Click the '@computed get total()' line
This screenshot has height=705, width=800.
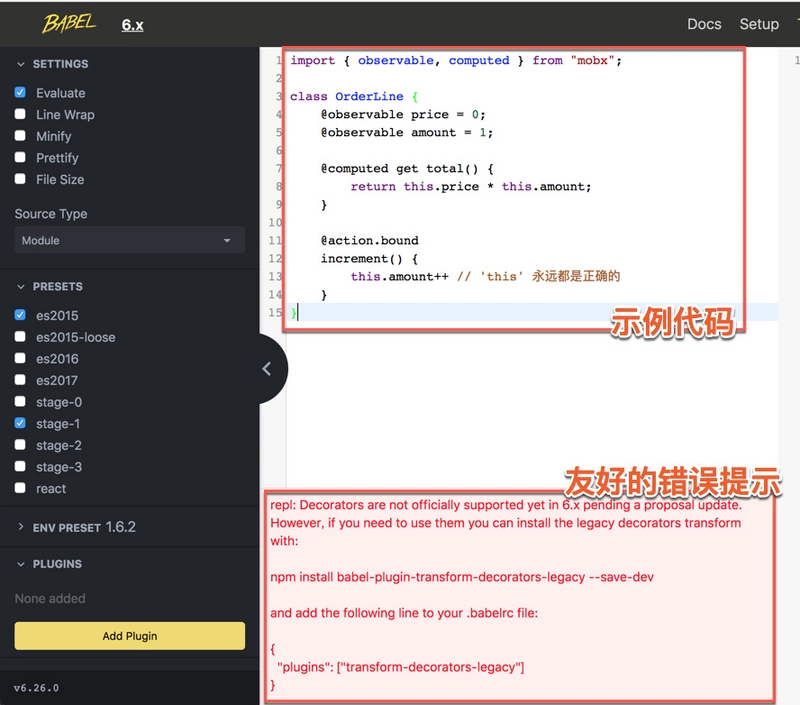point(407,169)
